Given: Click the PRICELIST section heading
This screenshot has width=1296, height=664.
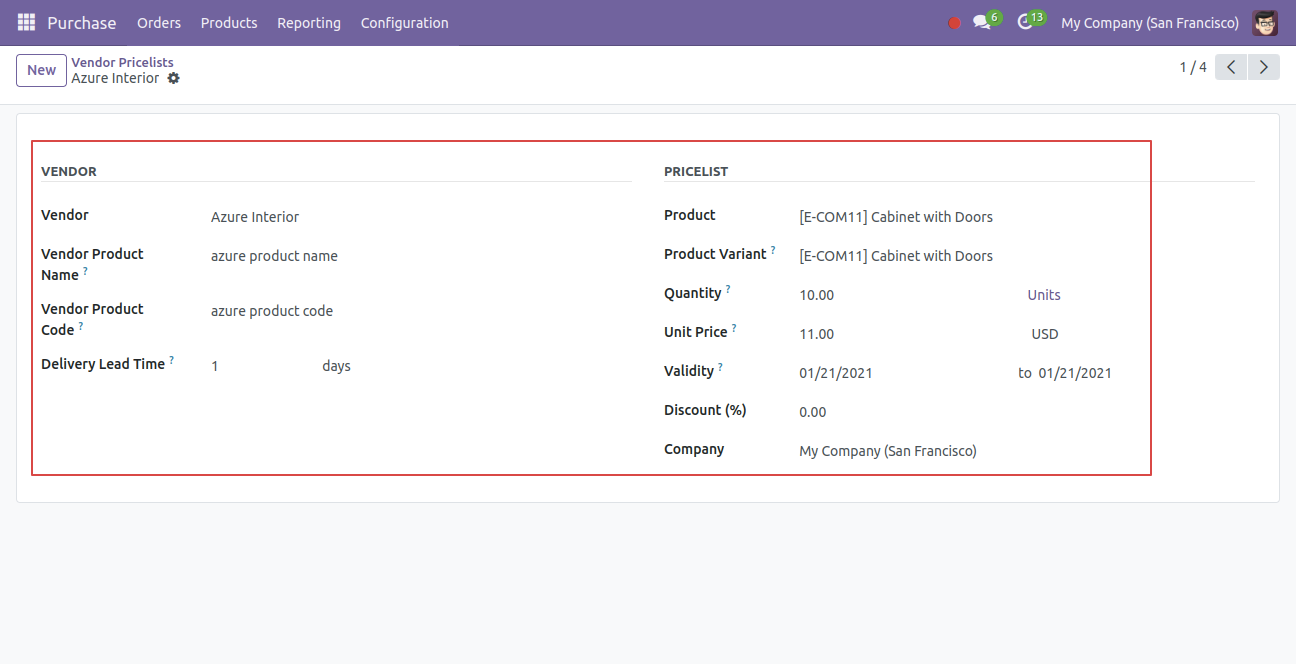Looking at the screenshot, I should point(696,171).
